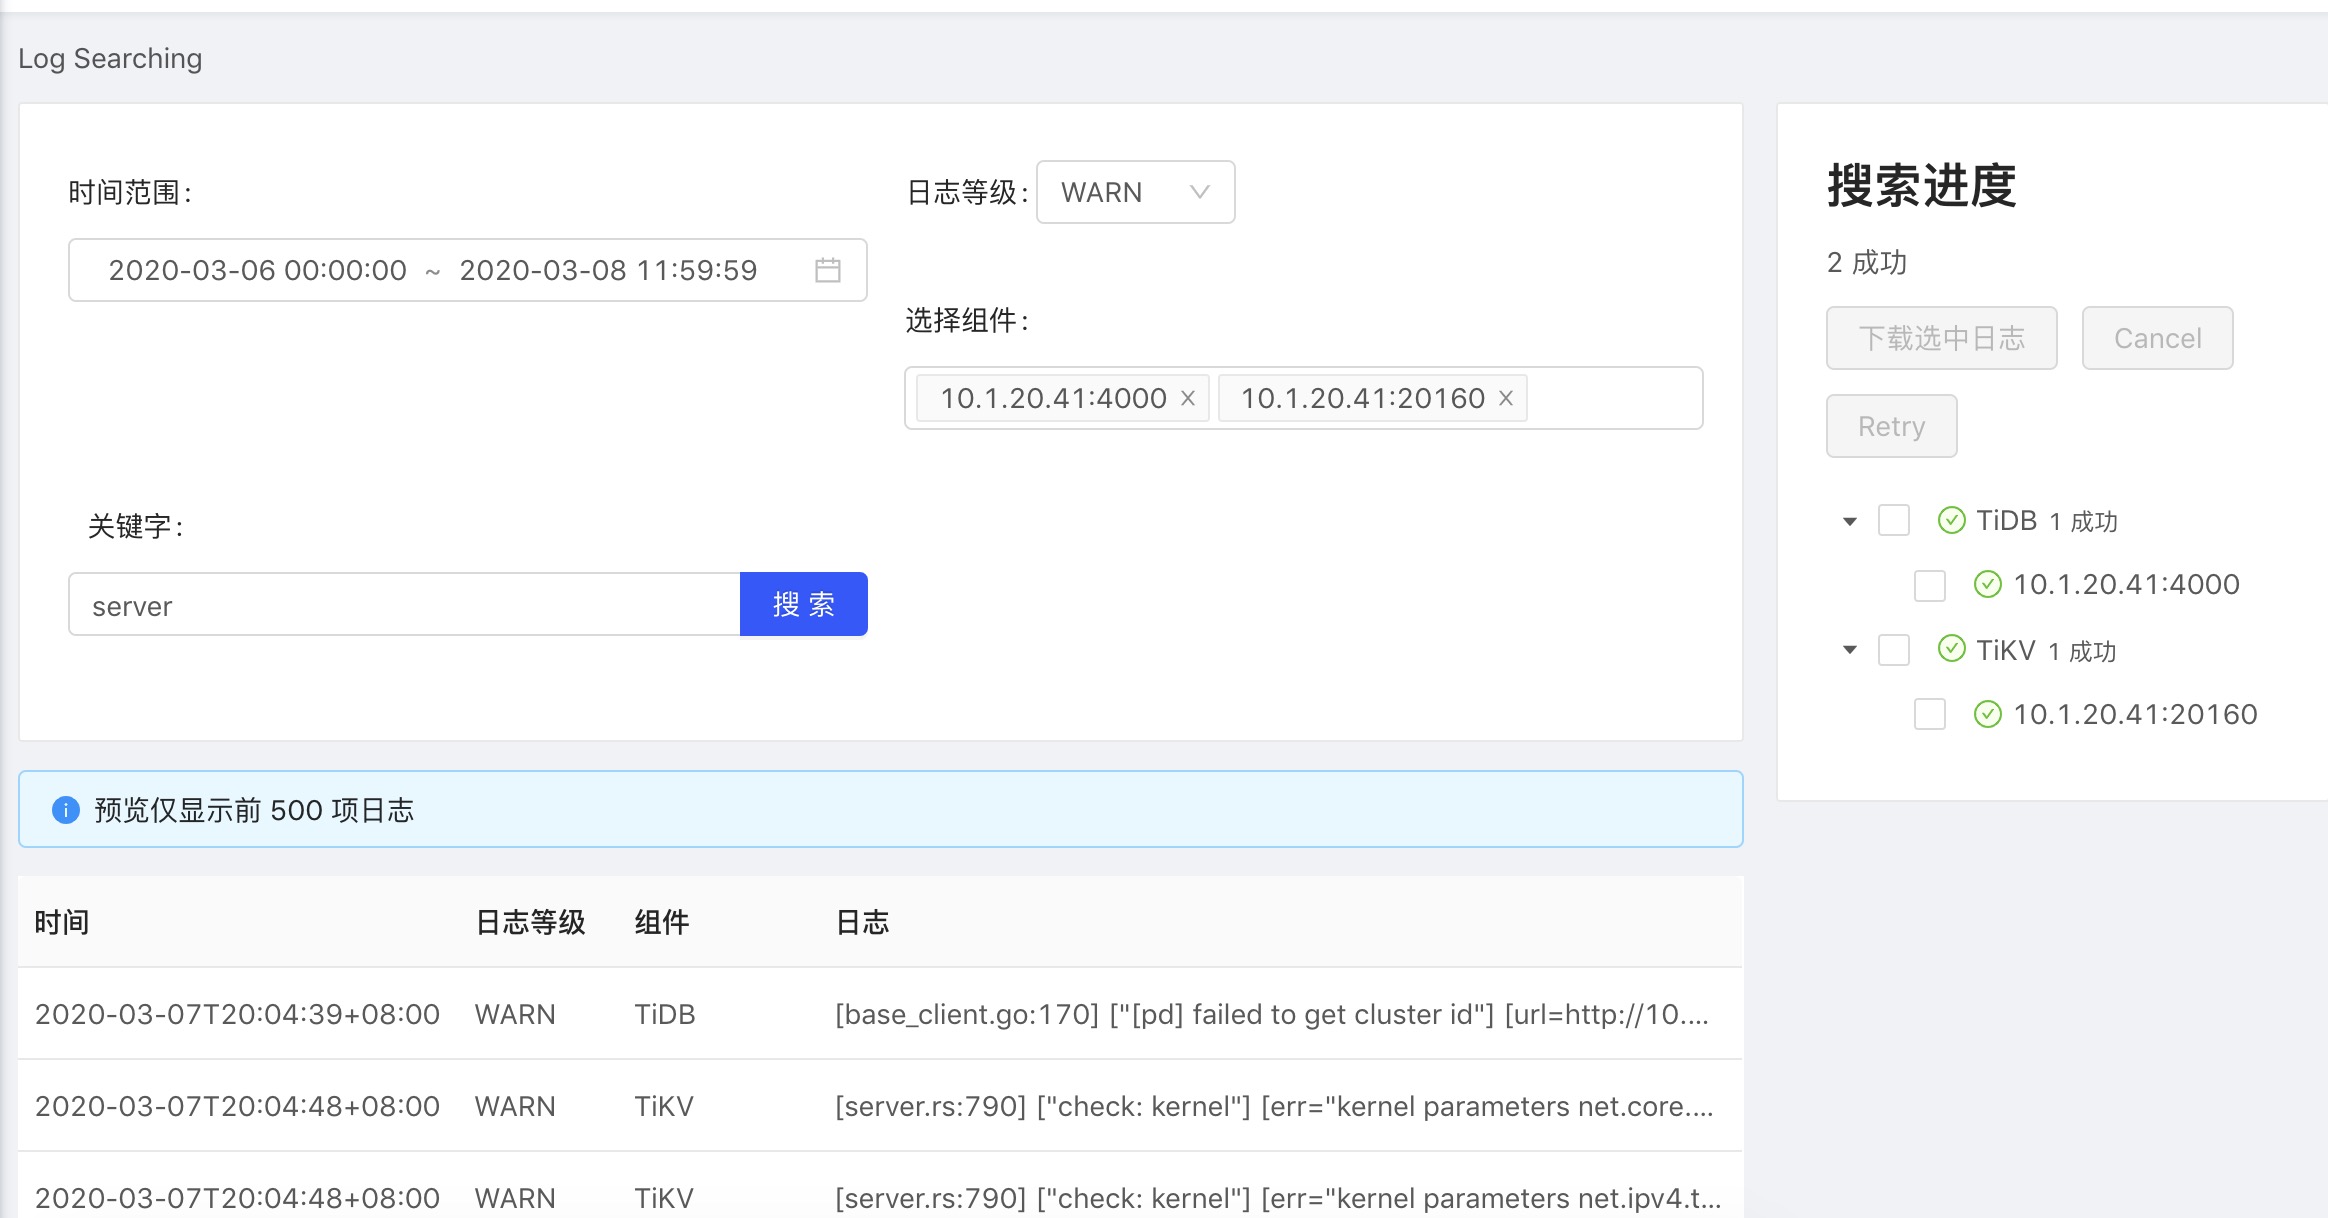Check the TiKV group checkbox
This screenshot has height=1218, width=2328.
tap(1893, 650)
